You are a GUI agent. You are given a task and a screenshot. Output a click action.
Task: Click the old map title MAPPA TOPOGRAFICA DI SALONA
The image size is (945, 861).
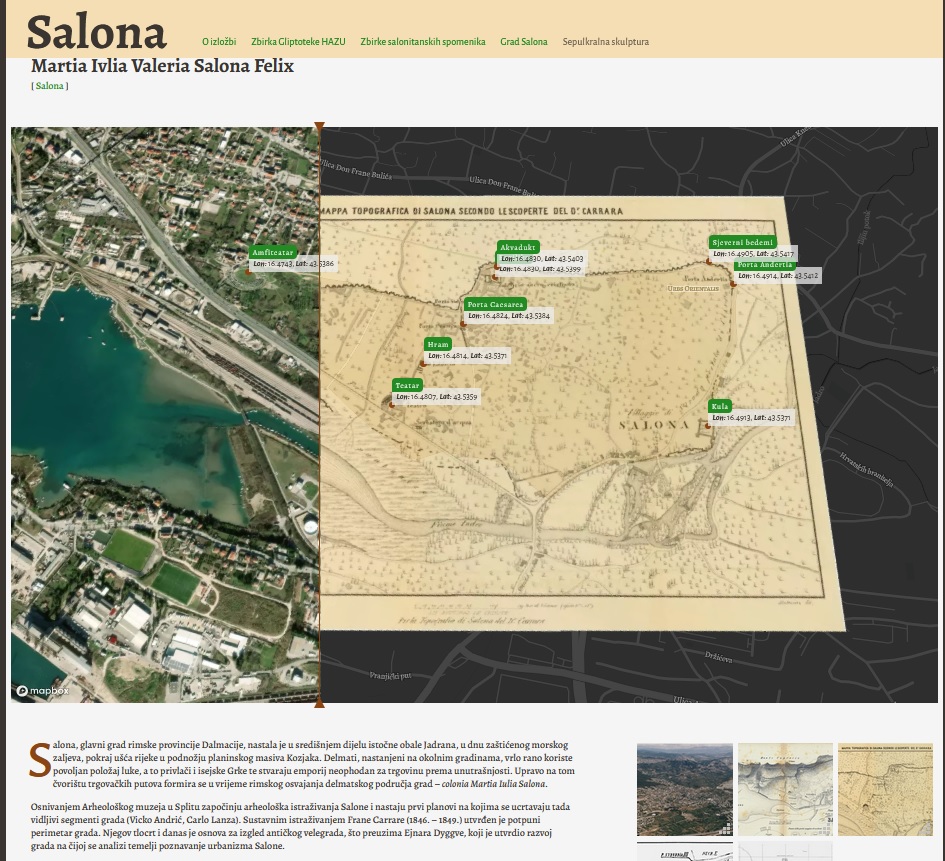(x=471, y=211)
